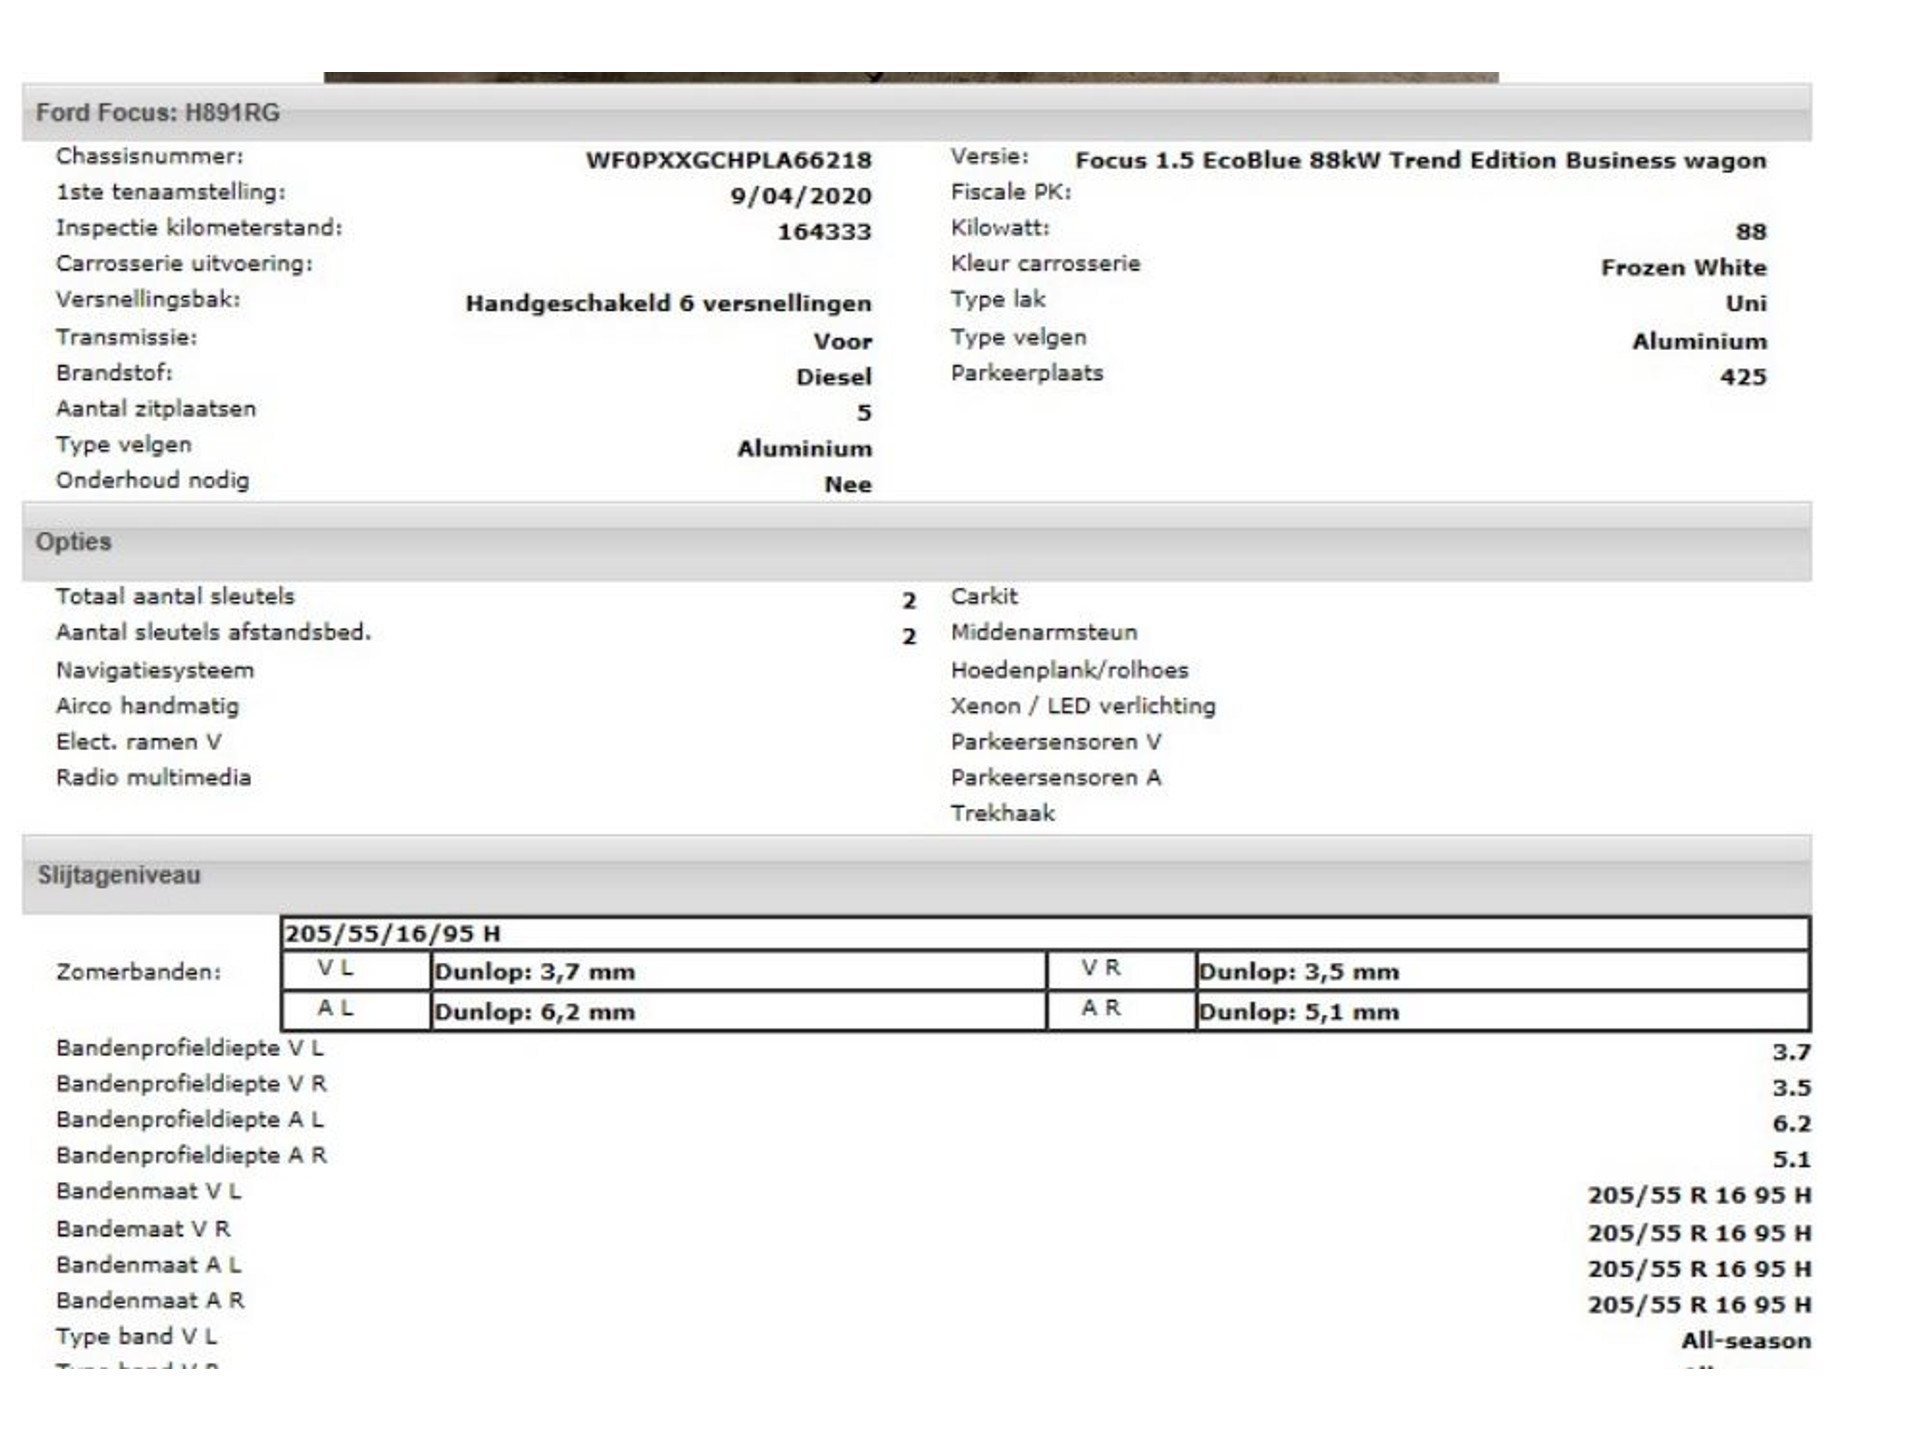This screenshot has width=1920, height=1440.
Task: Click the Kilowatt value 88
Action: (x=1750, y=232)
